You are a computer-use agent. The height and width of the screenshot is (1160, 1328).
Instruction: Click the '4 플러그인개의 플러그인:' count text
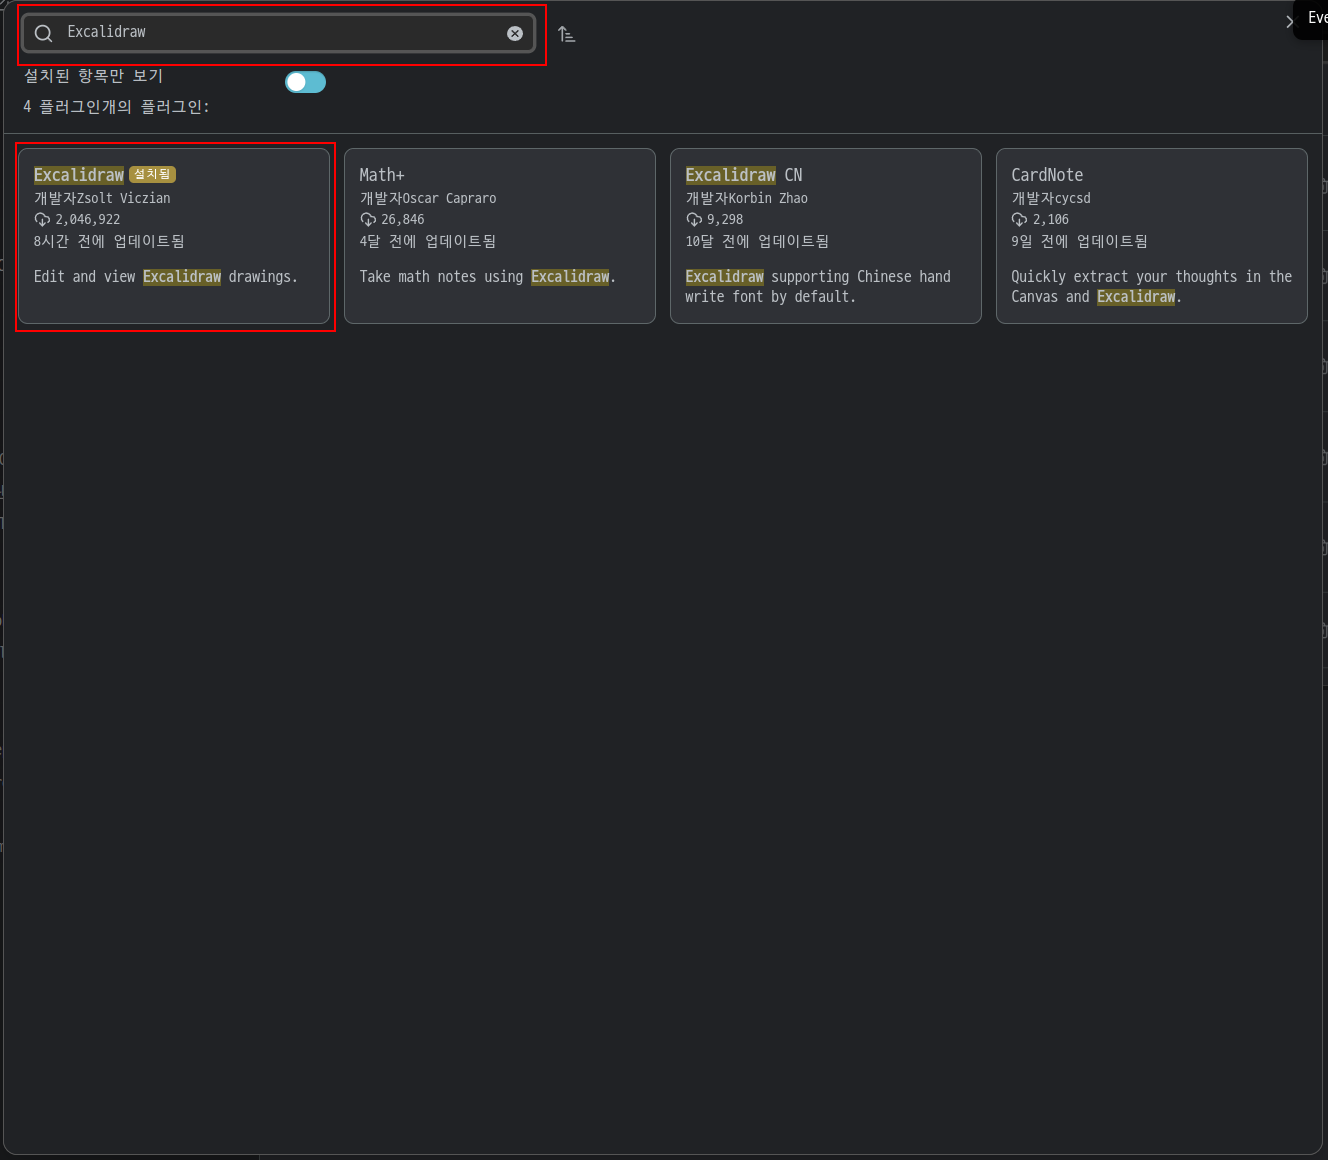click(116, 107)
